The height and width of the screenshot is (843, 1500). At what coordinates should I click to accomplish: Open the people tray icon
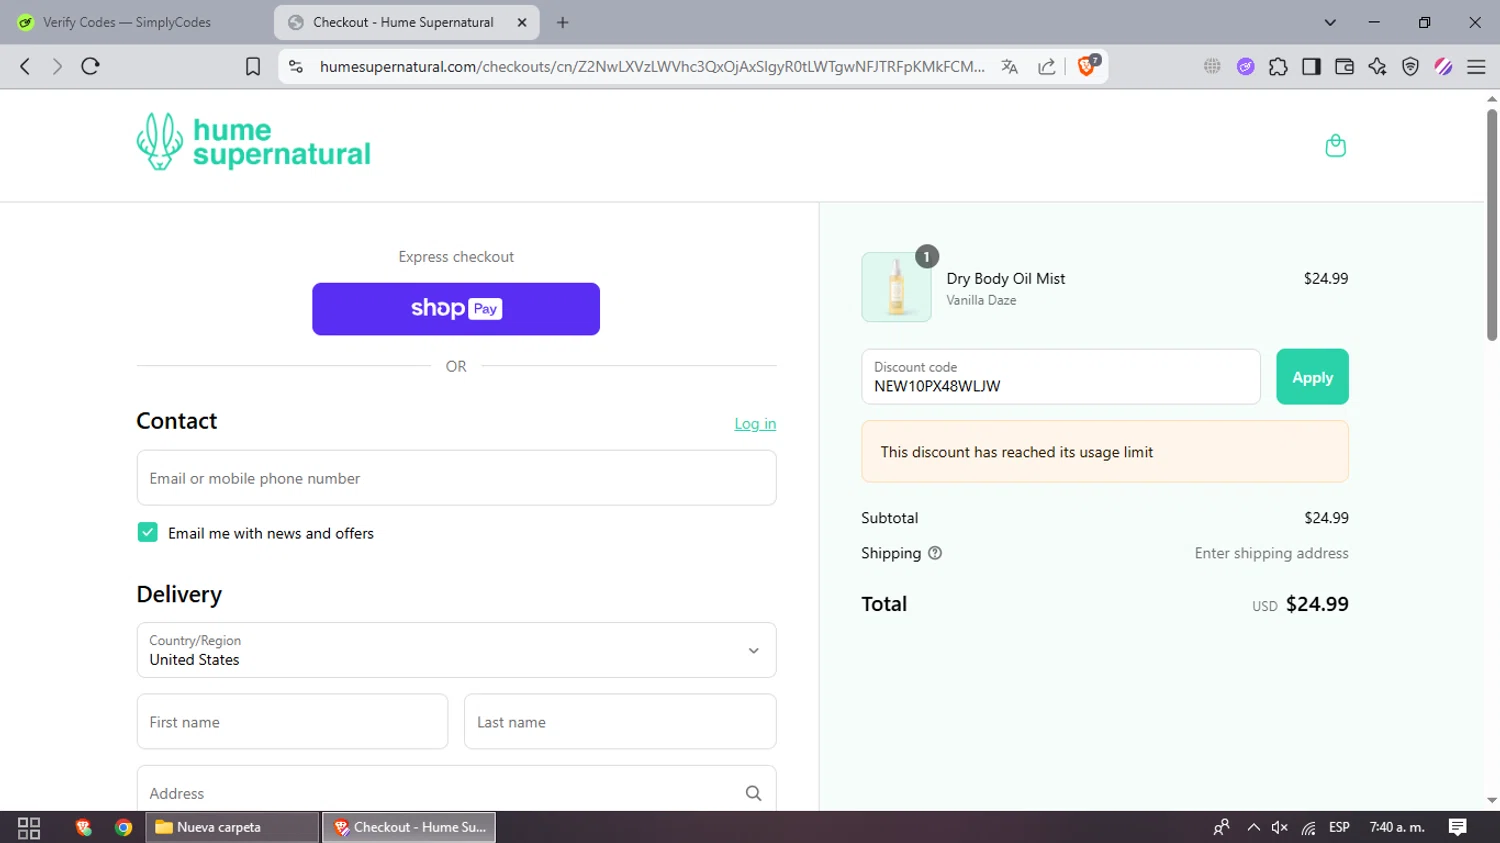pyautogui.click(x=1221, y=827)
